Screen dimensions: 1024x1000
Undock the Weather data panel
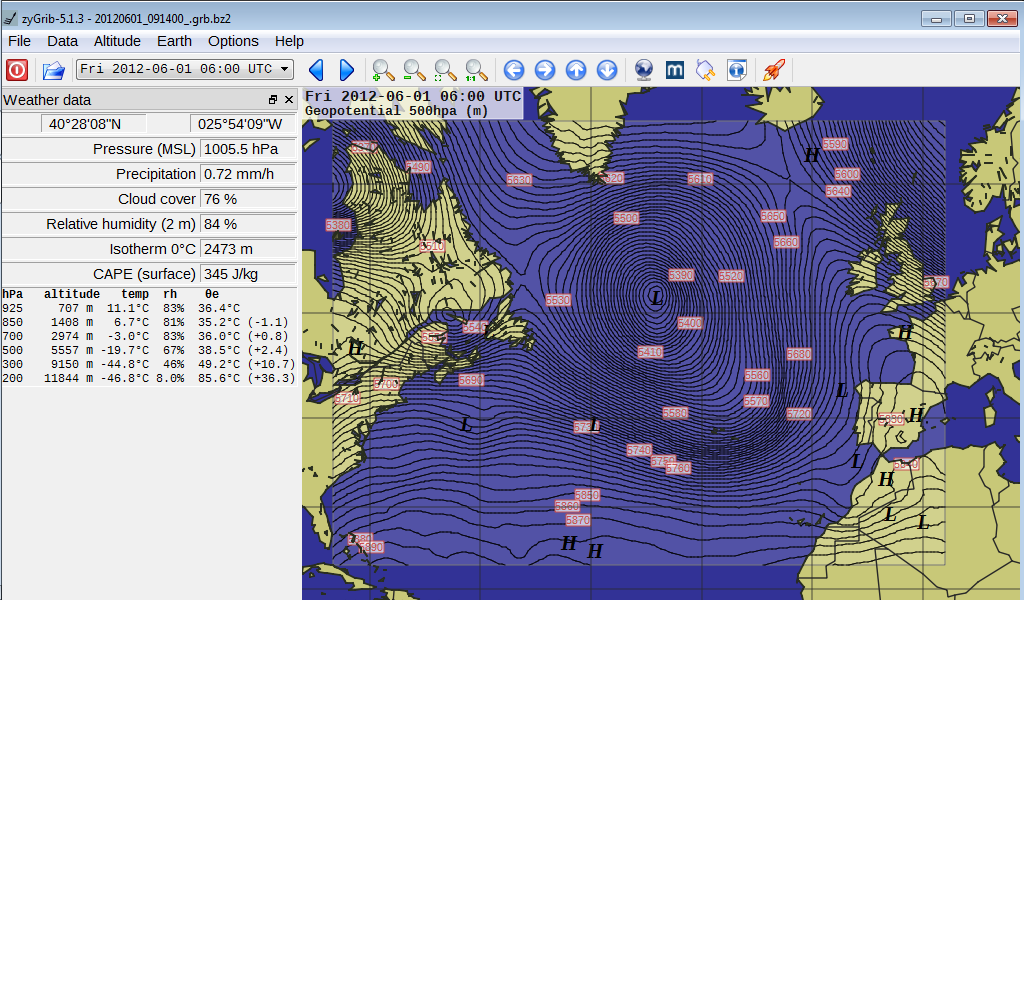coord(273,100)
